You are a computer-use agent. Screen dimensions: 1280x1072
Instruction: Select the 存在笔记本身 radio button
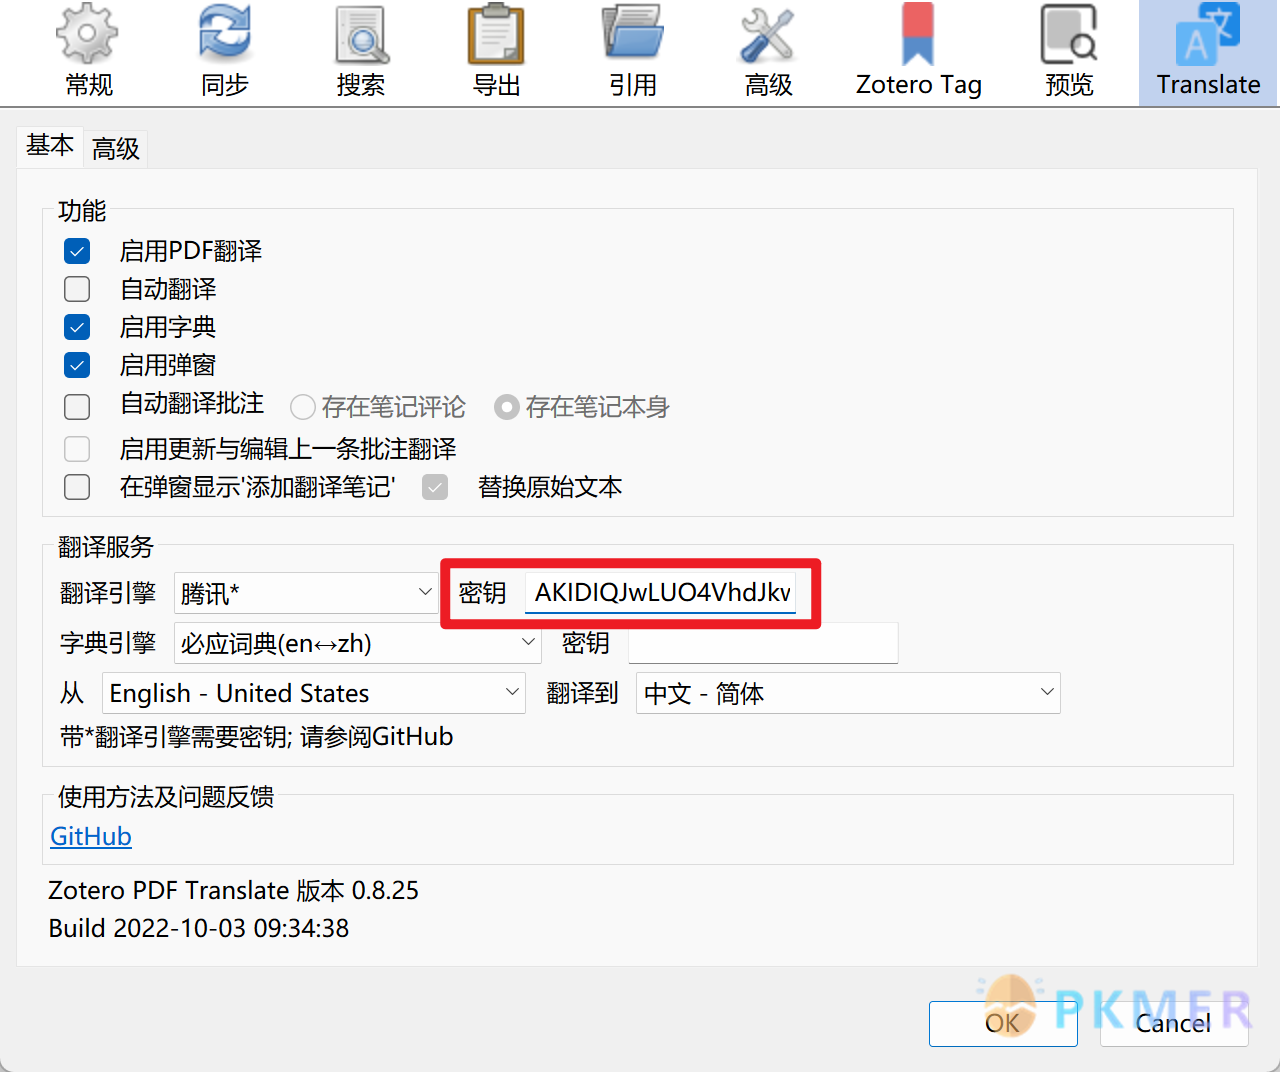(x=507, y=407)
